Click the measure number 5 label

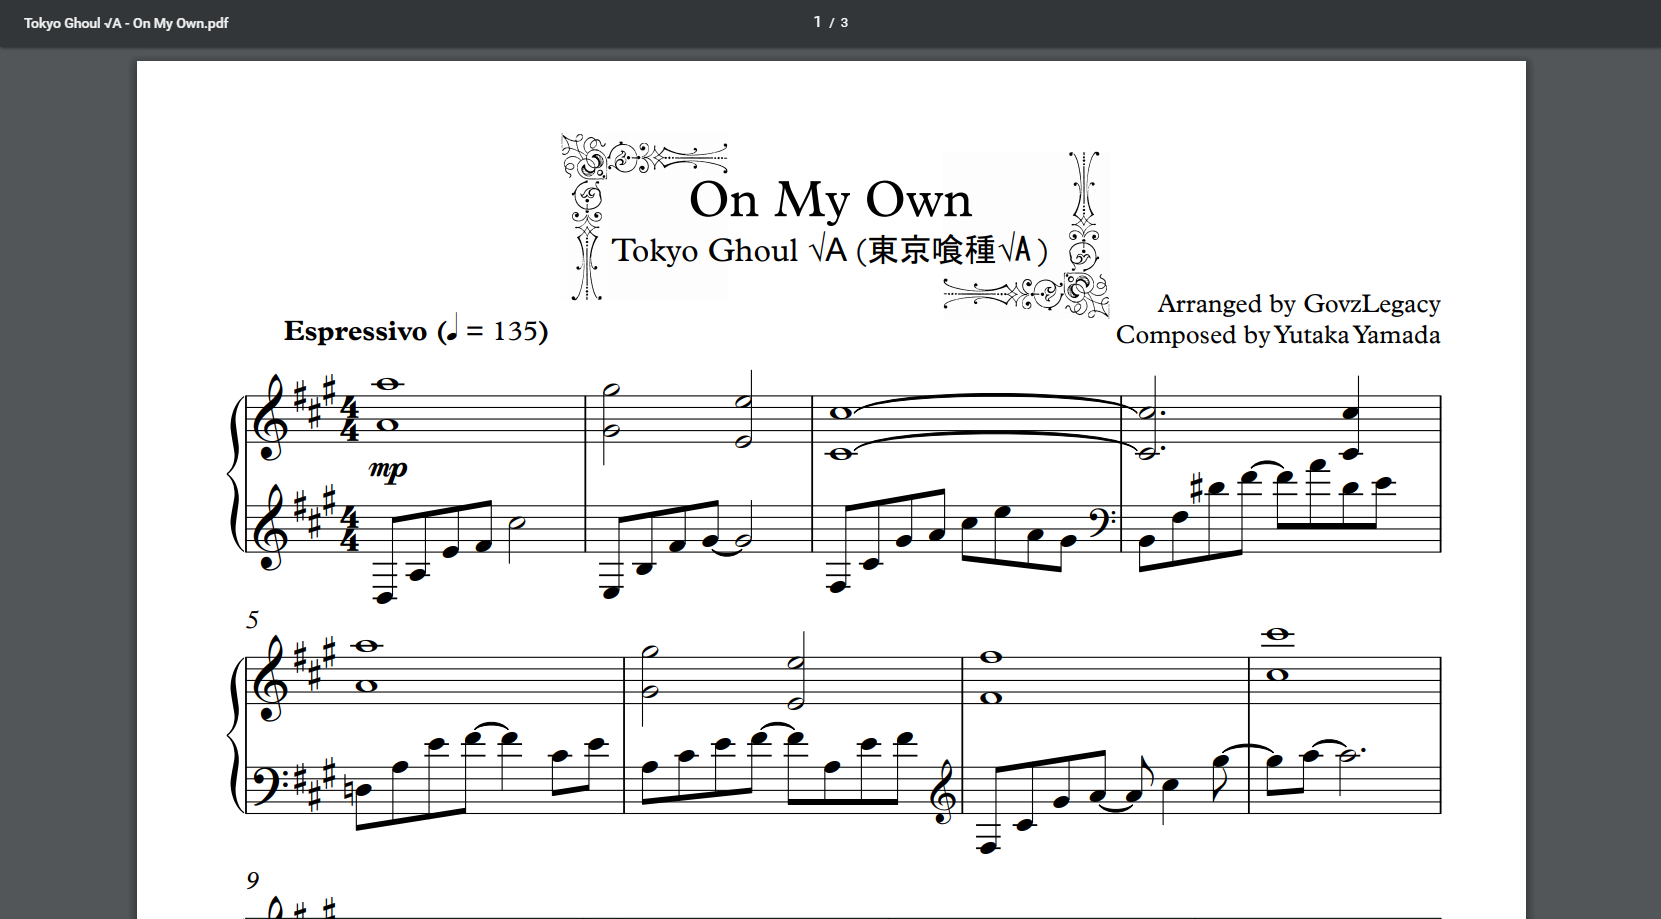[x=252, y=620]
